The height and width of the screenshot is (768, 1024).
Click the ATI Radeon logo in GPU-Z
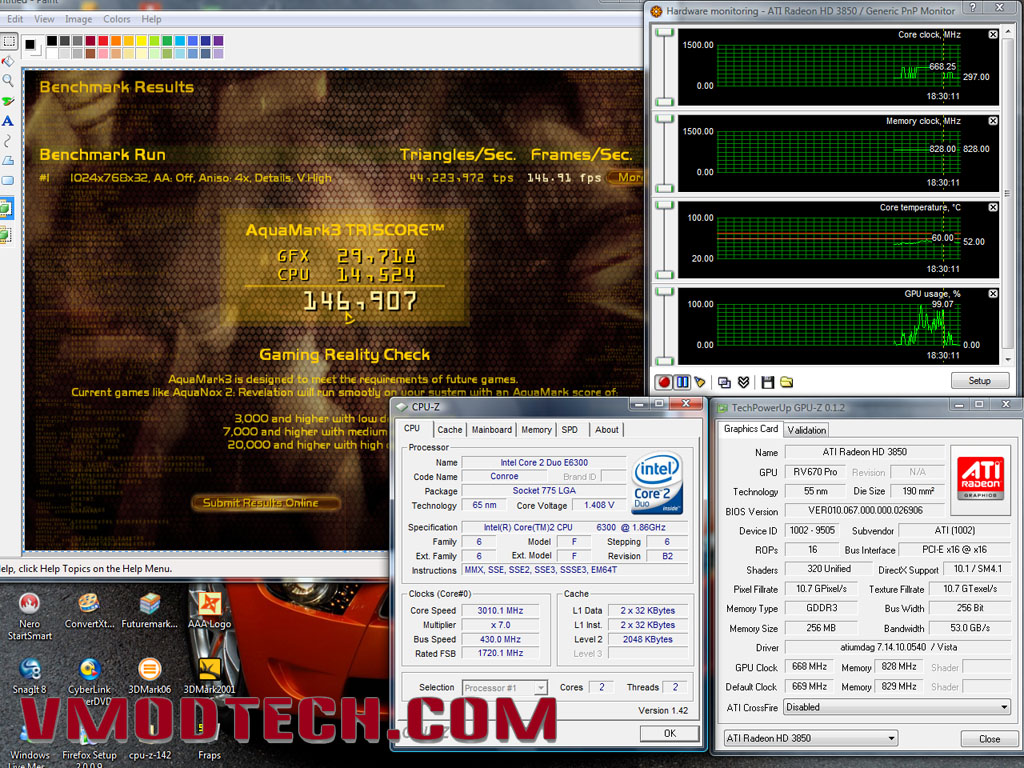click(x=980, y=477)
